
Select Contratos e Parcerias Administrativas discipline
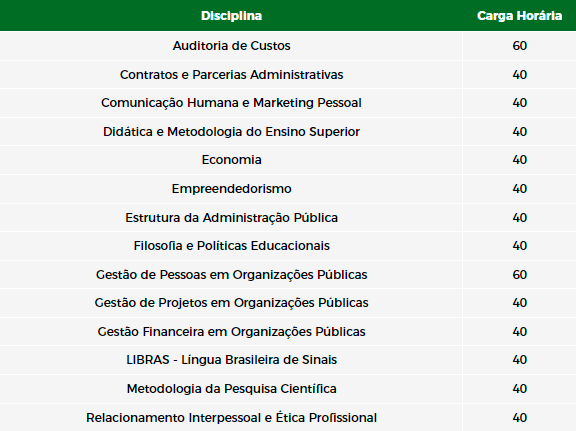tap(231, 75)
